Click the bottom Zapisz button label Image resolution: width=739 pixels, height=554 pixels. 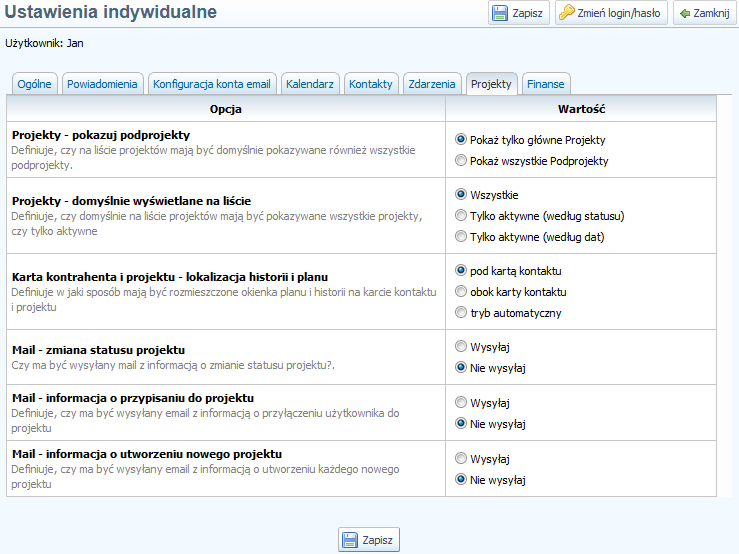[377, 540]
